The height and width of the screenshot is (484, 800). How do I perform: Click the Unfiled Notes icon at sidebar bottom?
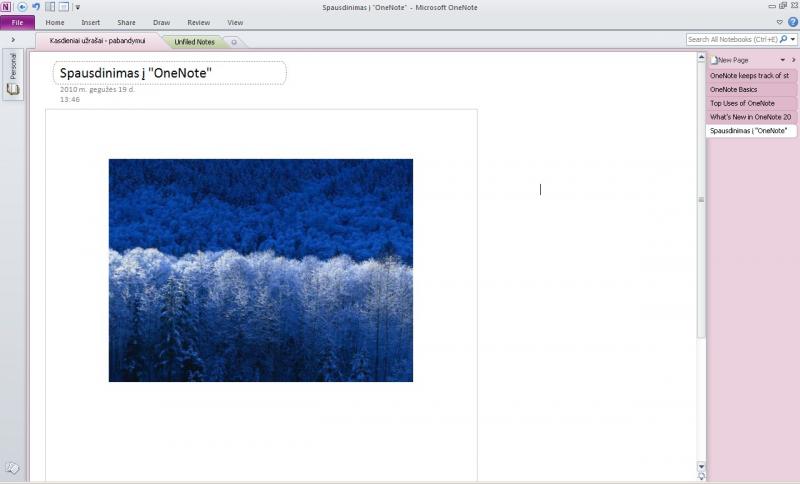(x=12, y=468)
